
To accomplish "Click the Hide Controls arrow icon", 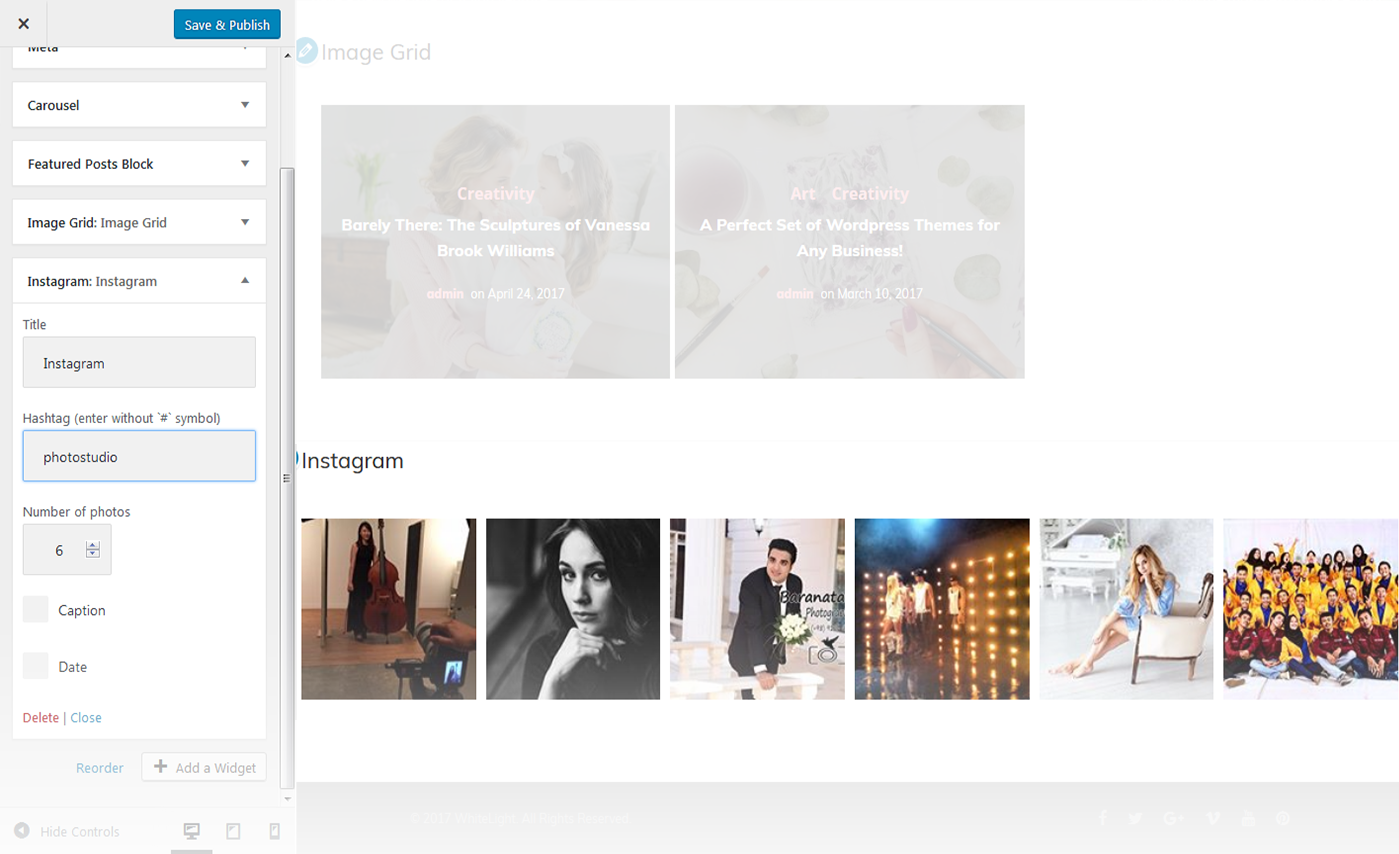I will click(21, 831).
